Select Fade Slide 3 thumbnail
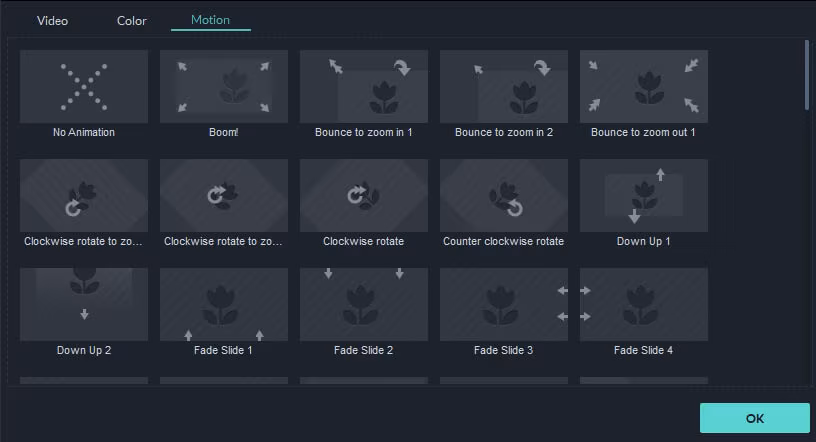Screen dimensions: 816x442 (504, 305)
